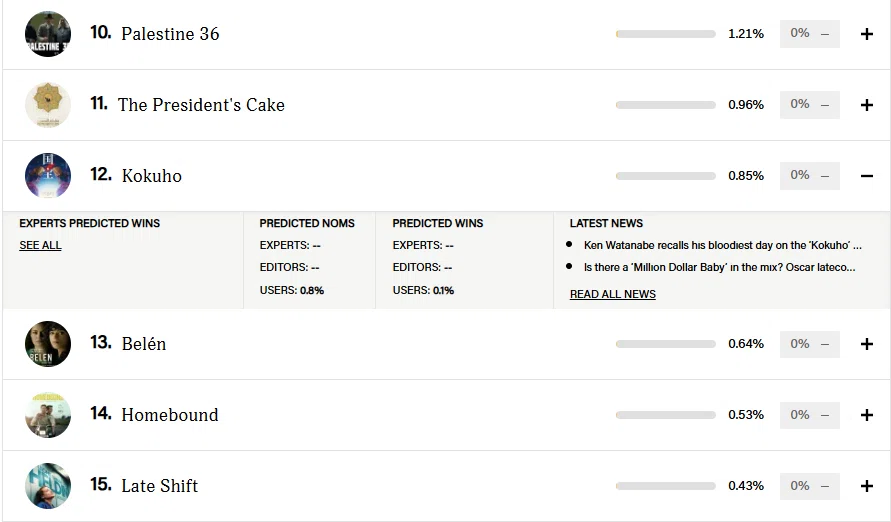Click the Belén poster thumbnail

48,344
